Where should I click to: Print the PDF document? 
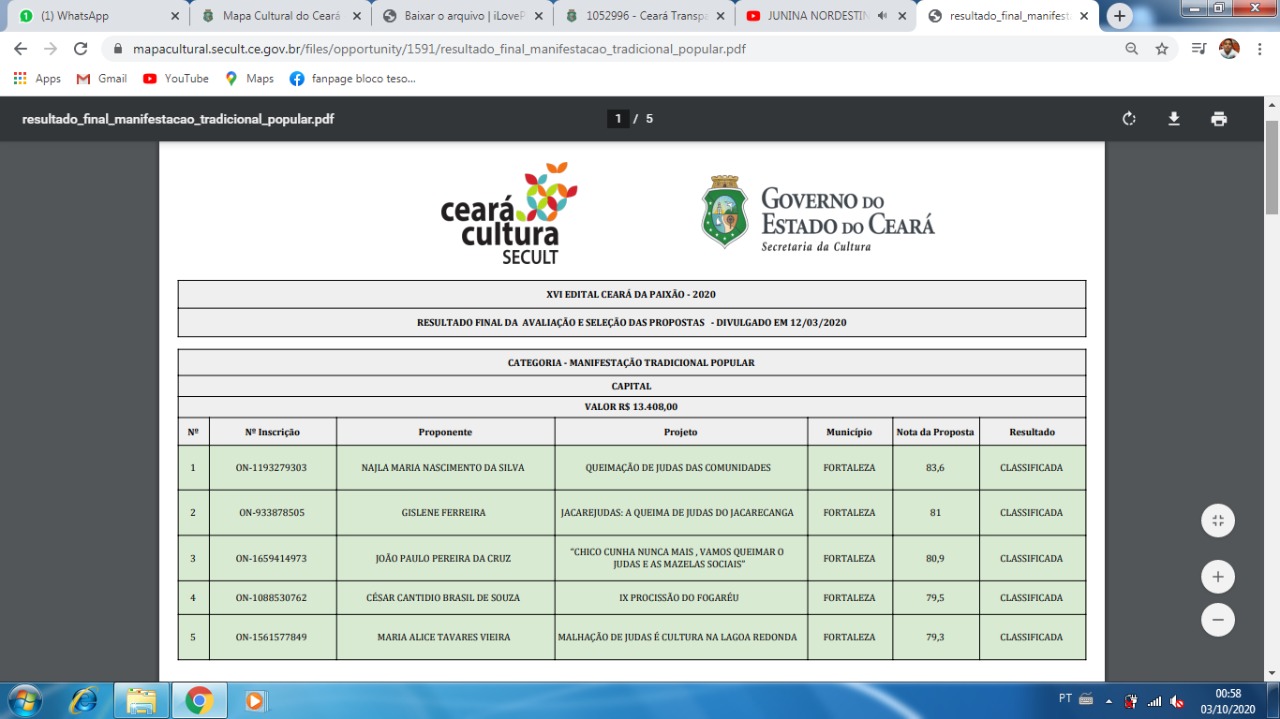(1218, 119)
